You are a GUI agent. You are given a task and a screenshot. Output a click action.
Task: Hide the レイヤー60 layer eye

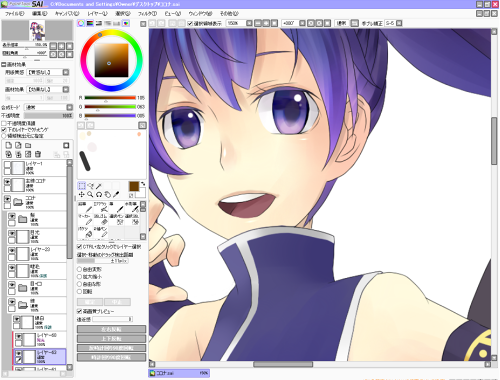[x=19, y=337]
